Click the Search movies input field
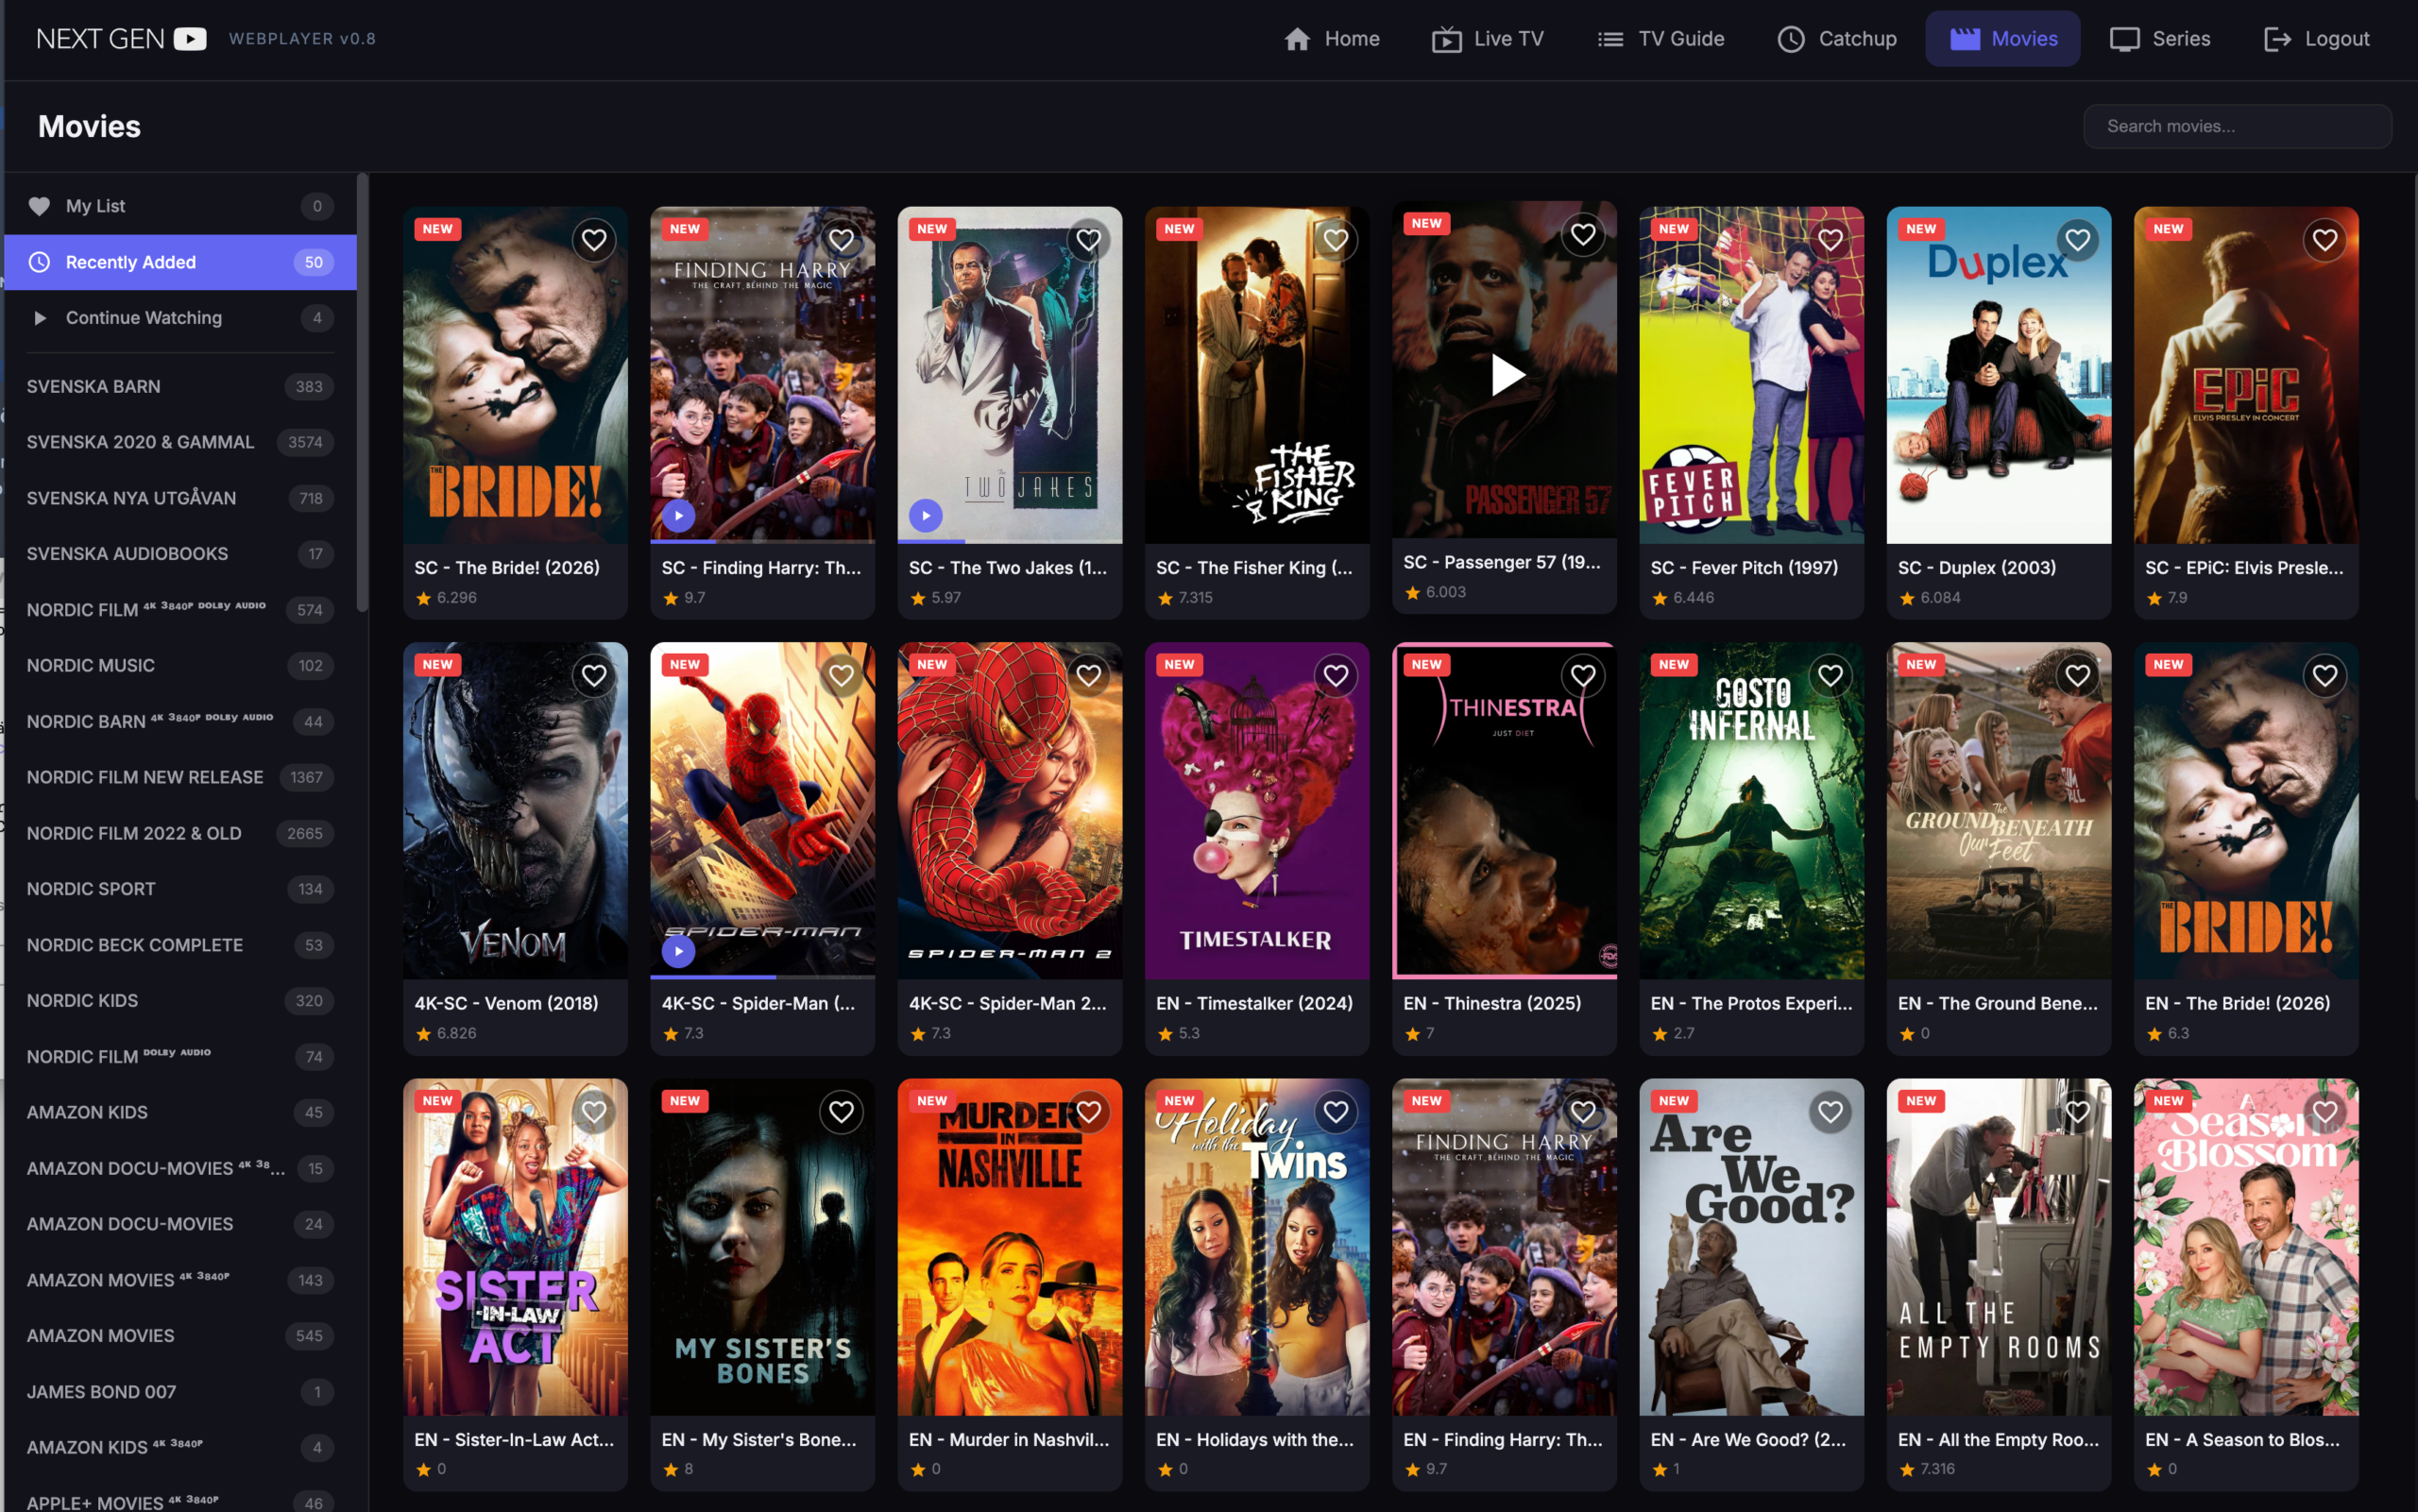The width and height of the screenshot is (2418, 1512). click(2237, 126)
